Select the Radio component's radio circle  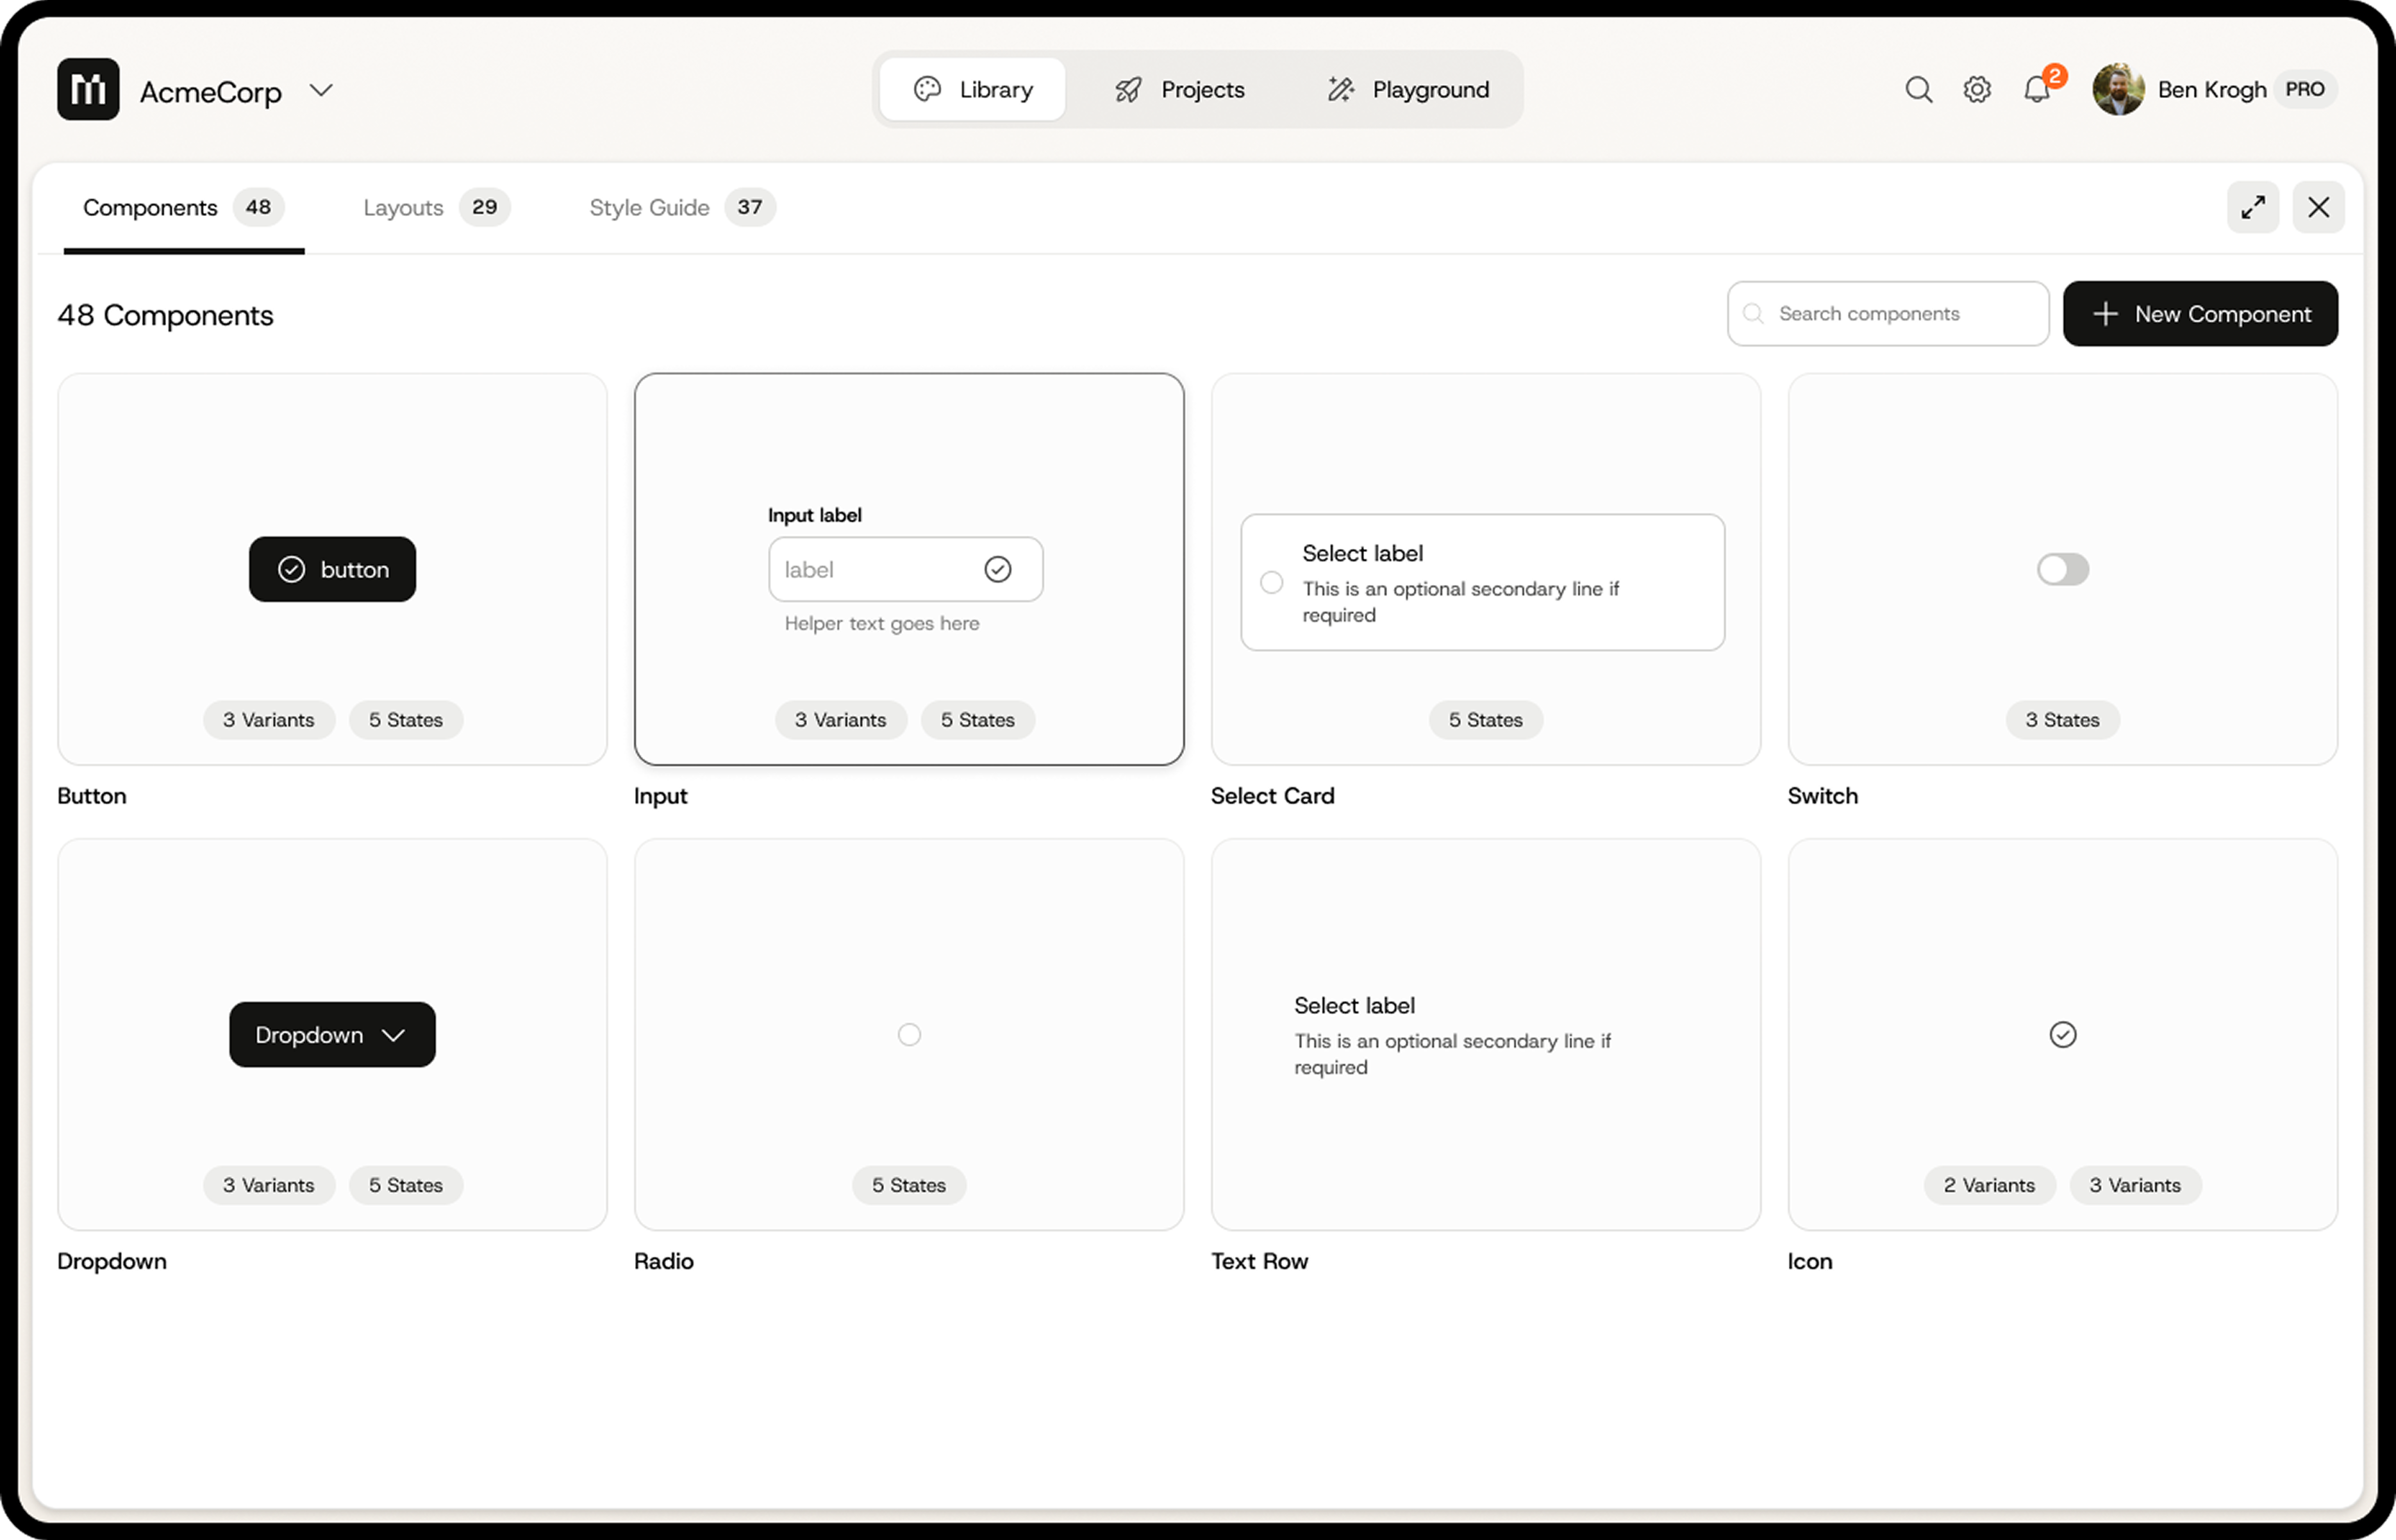click(909, 1035)
